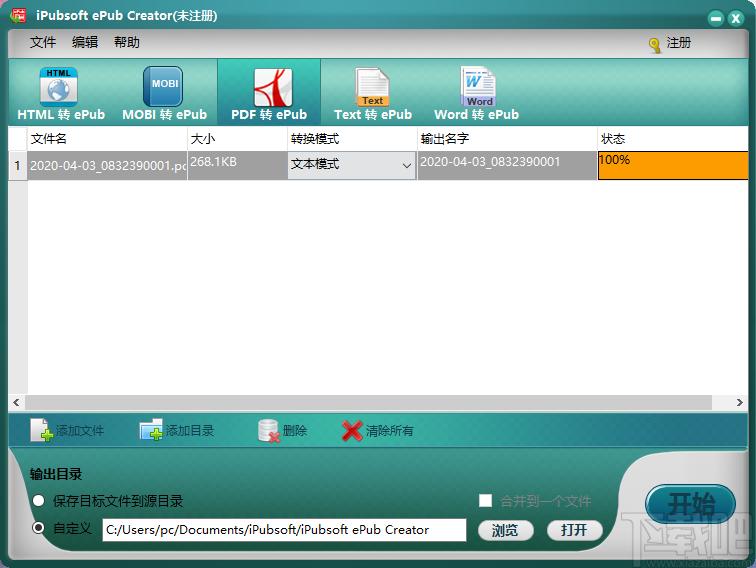The height and width of the screenshot is (568, 756).
Task: Click the Browse (浏览) button
Action: click(x=505, y=530)
